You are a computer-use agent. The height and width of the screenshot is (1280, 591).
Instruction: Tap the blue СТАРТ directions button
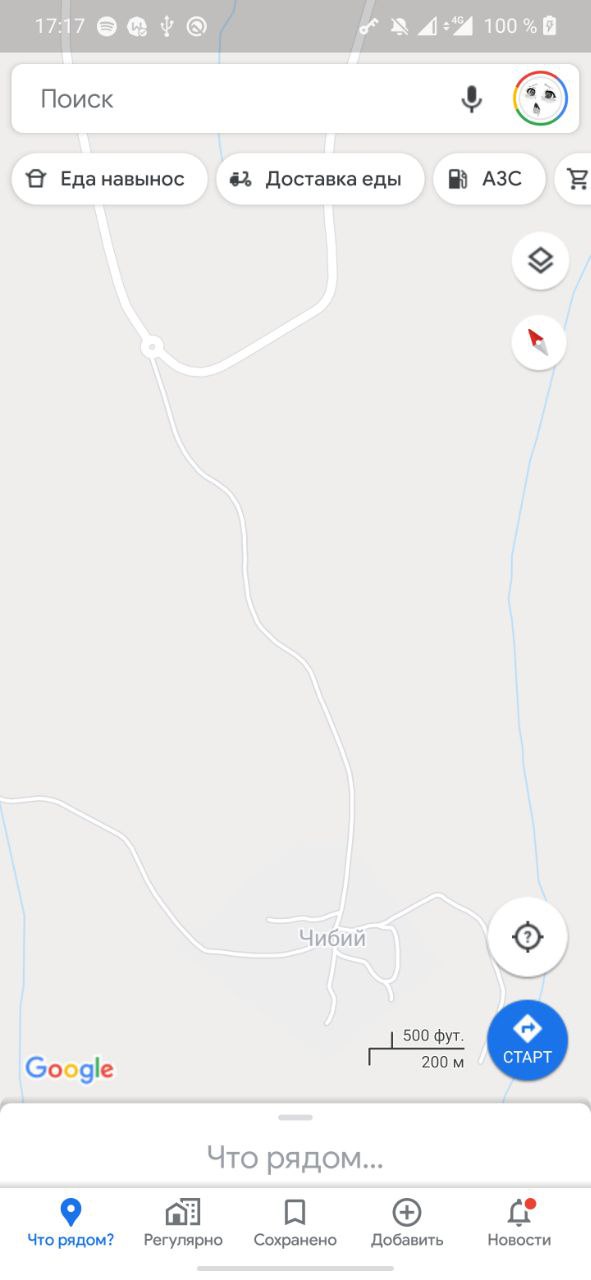tap(527, 1040)
